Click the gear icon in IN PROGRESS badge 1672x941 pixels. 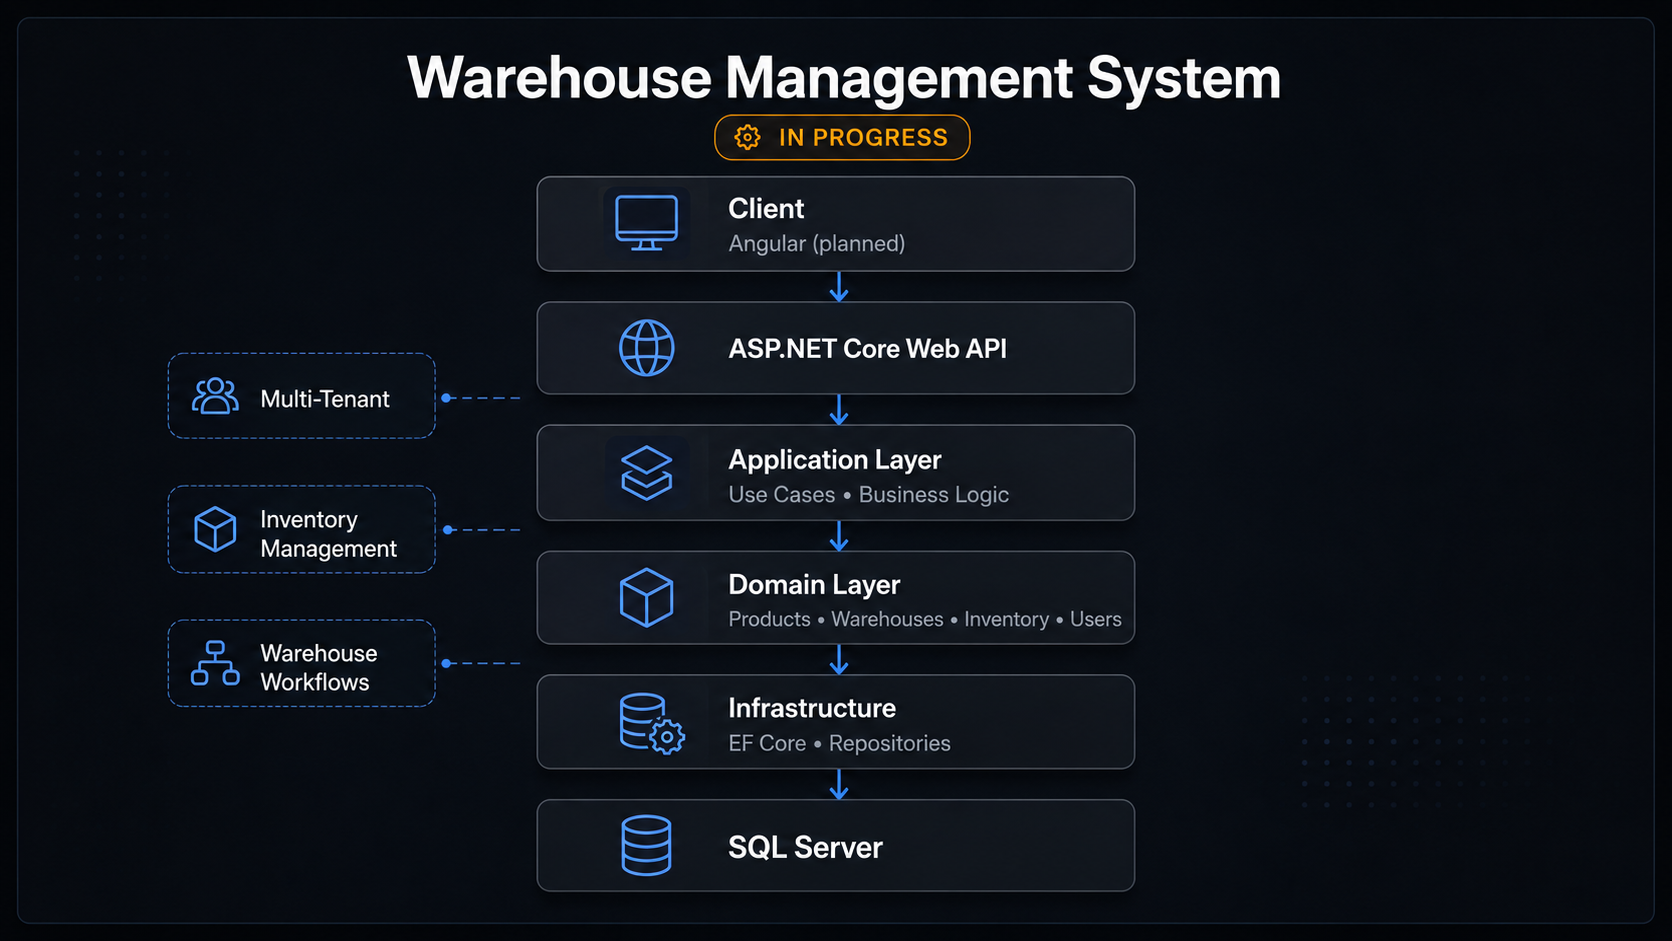click(x=747, y=137)
